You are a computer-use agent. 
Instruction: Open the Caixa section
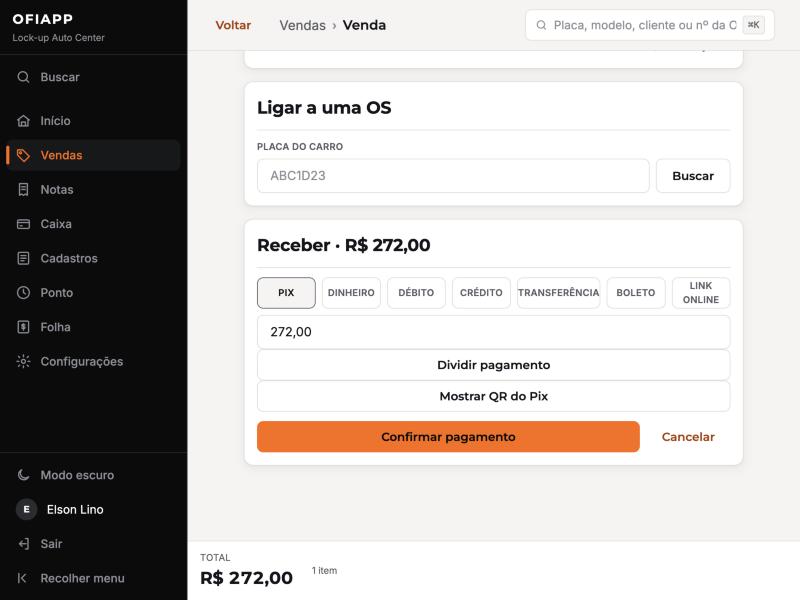click(x=93, y=224)
